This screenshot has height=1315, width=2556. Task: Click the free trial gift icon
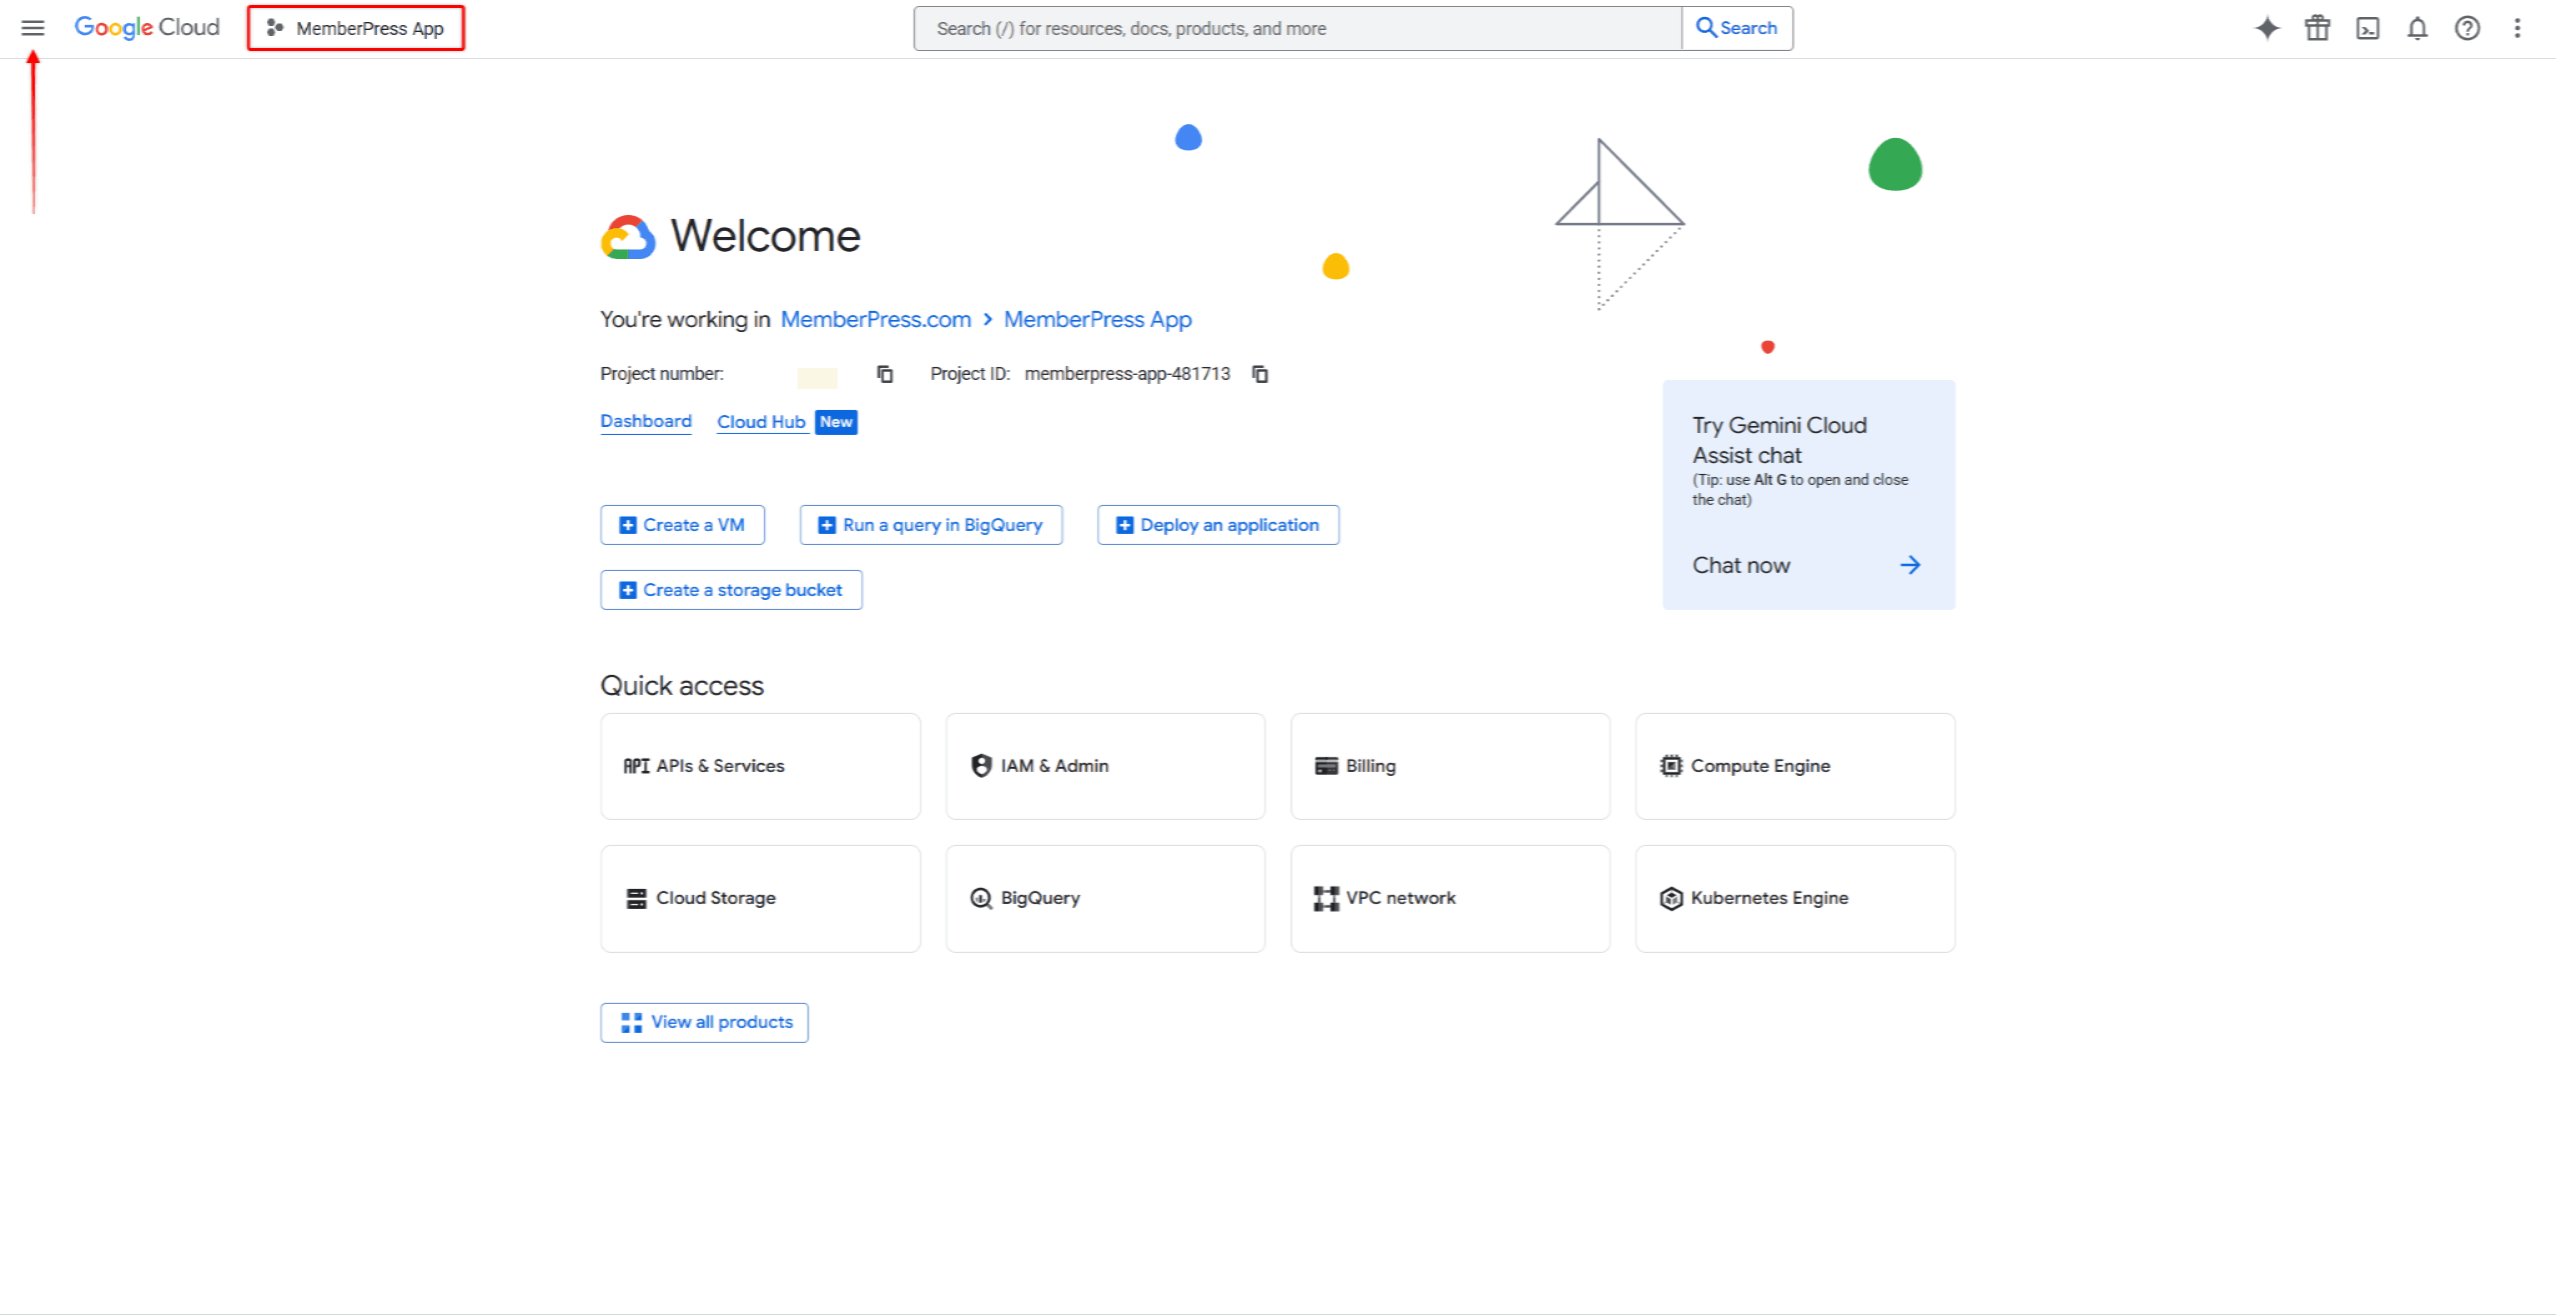tap(2317, 28)
